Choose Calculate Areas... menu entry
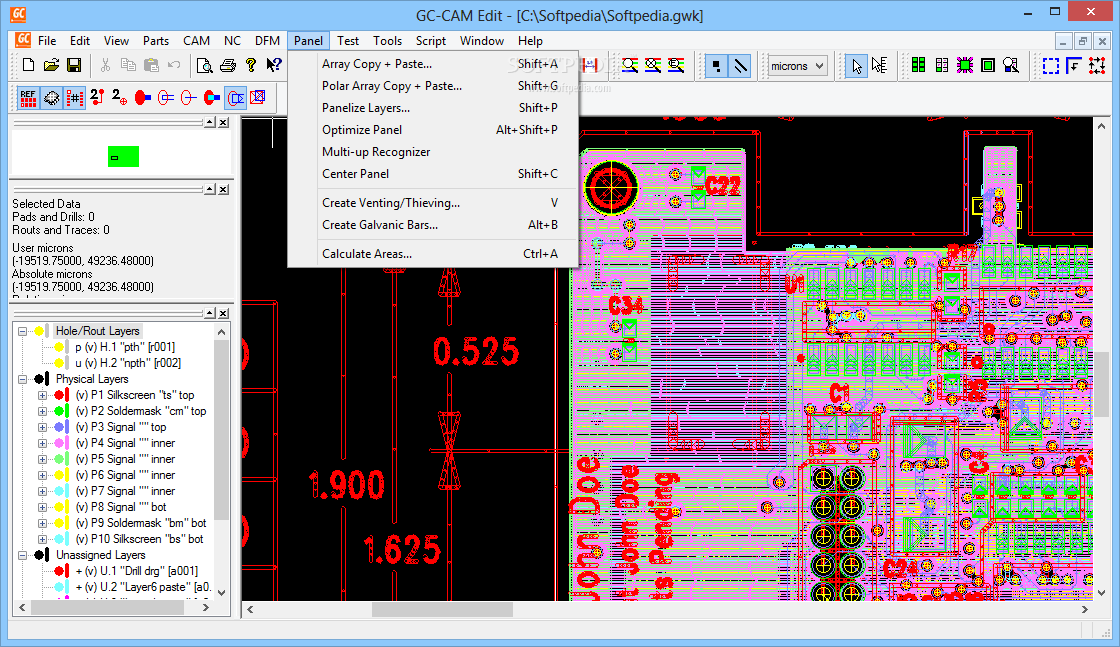Image resolution: width=1120 pixels, height=647 pixels. coord(433,254)
